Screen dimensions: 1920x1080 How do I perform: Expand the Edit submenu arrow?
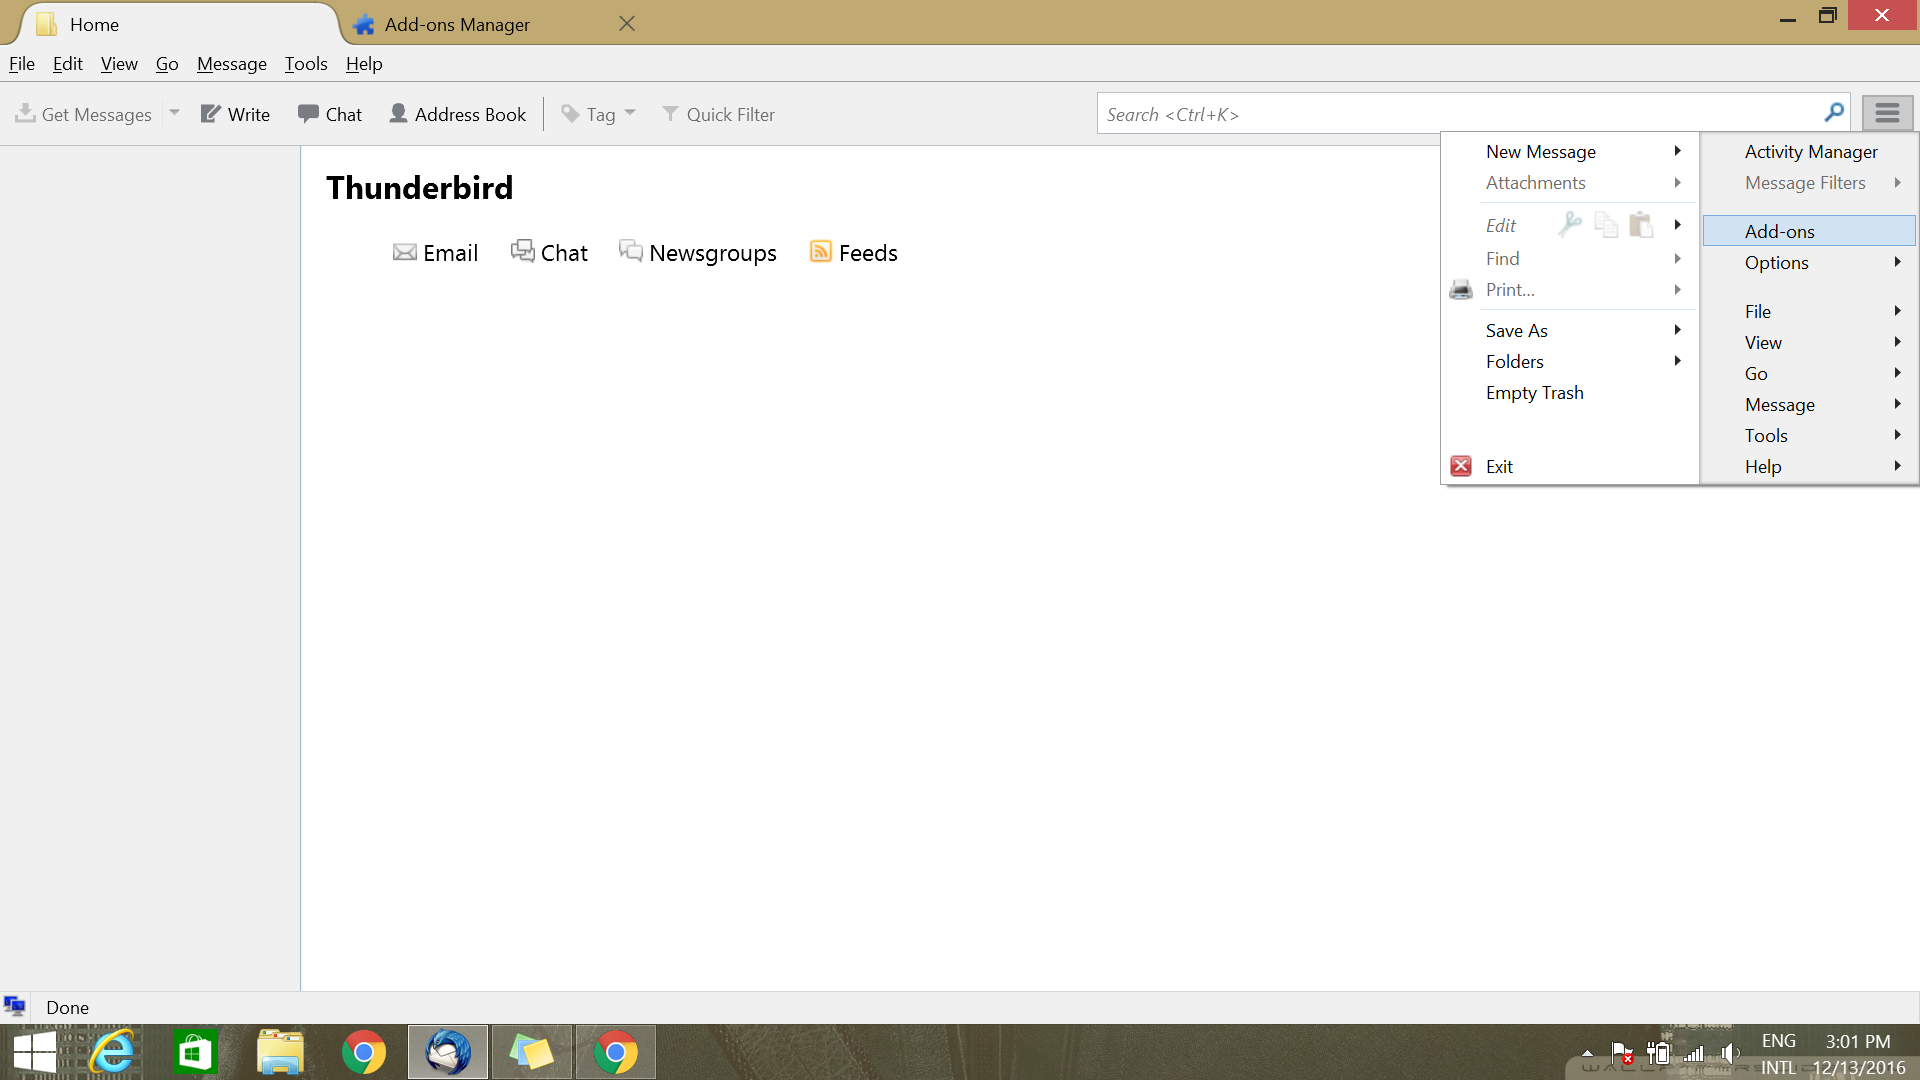[1677, 224]
